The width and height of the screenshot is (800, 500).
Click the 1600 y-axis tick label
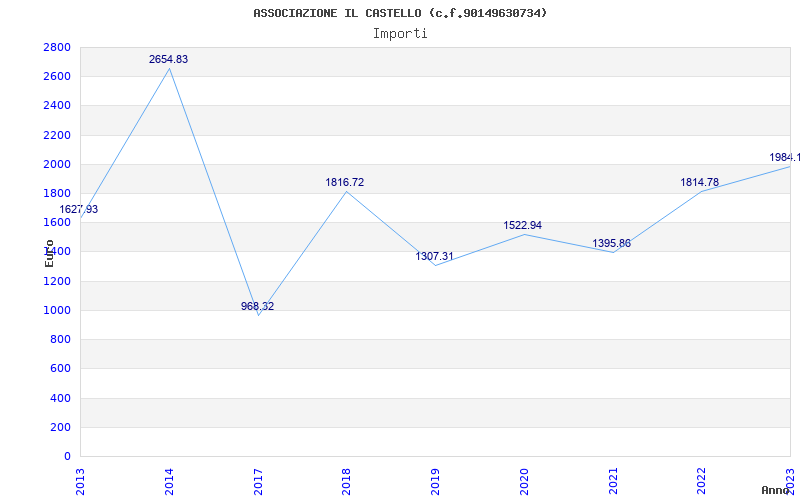pyautogui.click(x=57, y=222)
